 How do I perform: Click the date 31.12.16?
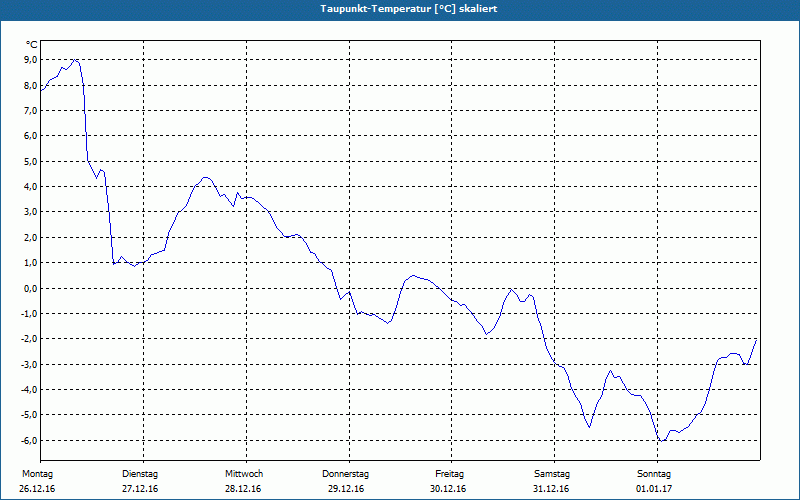pos(551,489)
